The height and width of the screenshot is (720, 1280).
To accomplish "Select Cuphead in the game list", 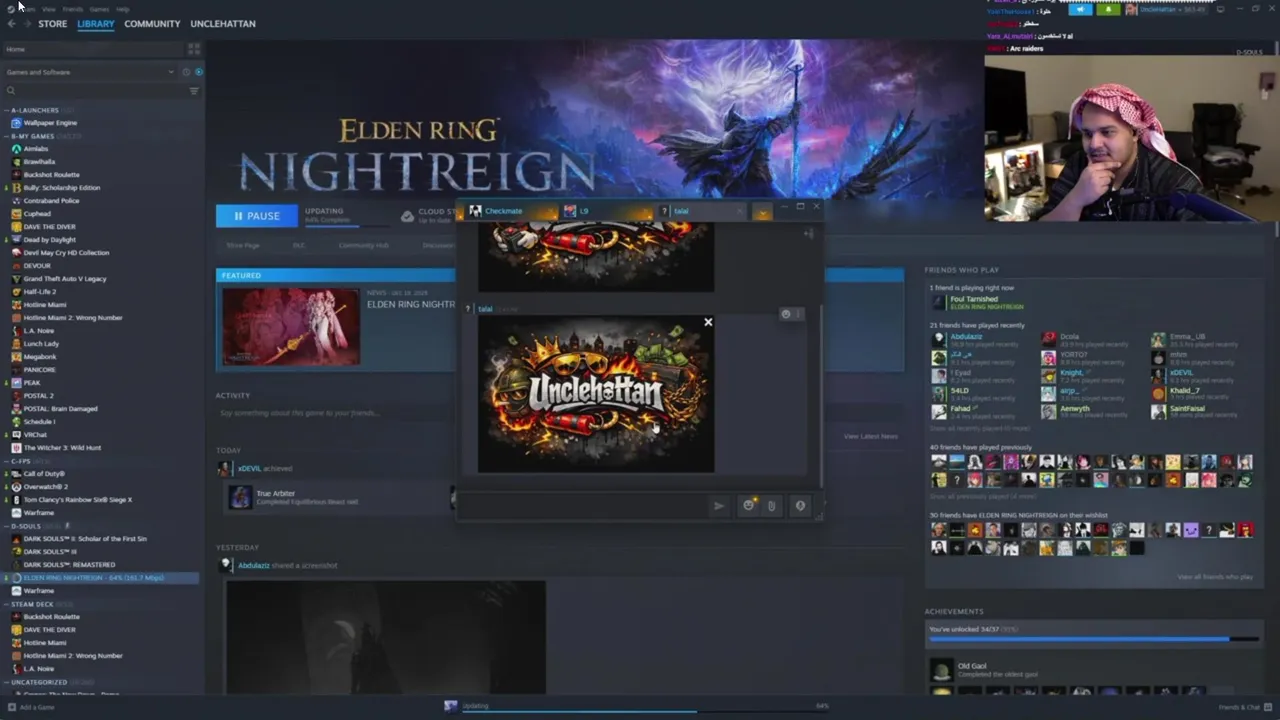I will point(37,214).
